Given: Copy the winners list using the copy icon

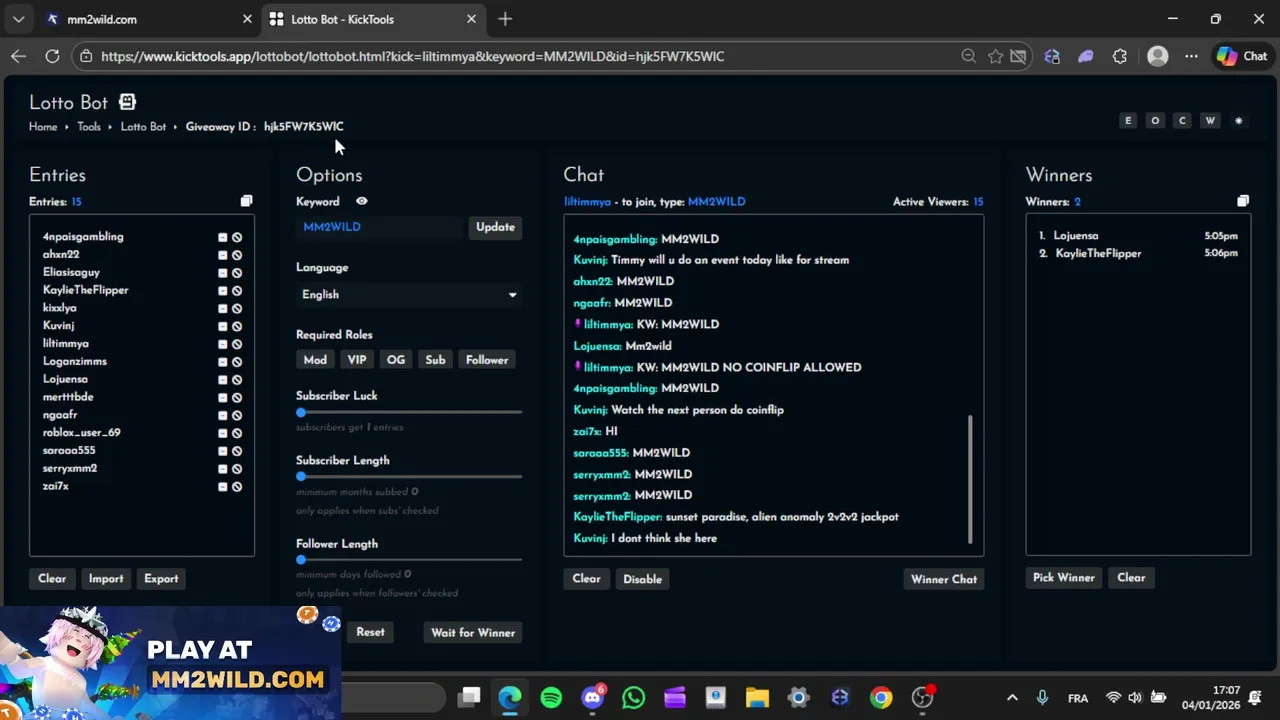Looking at the screenshot, I should (x=1243, y=201).
